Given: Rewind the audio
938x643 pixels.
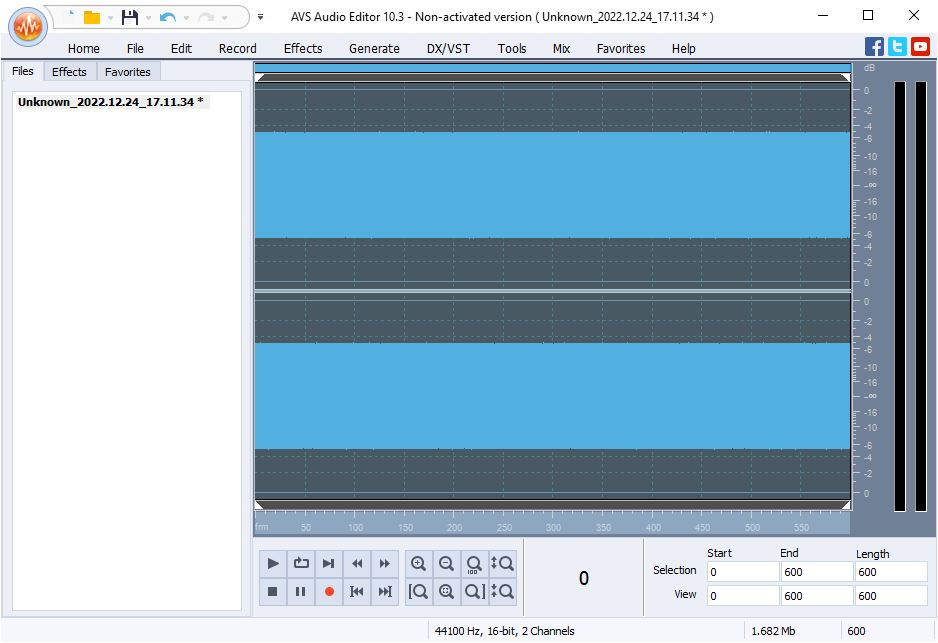Looking at the screenshot, I should coord(357,563).
